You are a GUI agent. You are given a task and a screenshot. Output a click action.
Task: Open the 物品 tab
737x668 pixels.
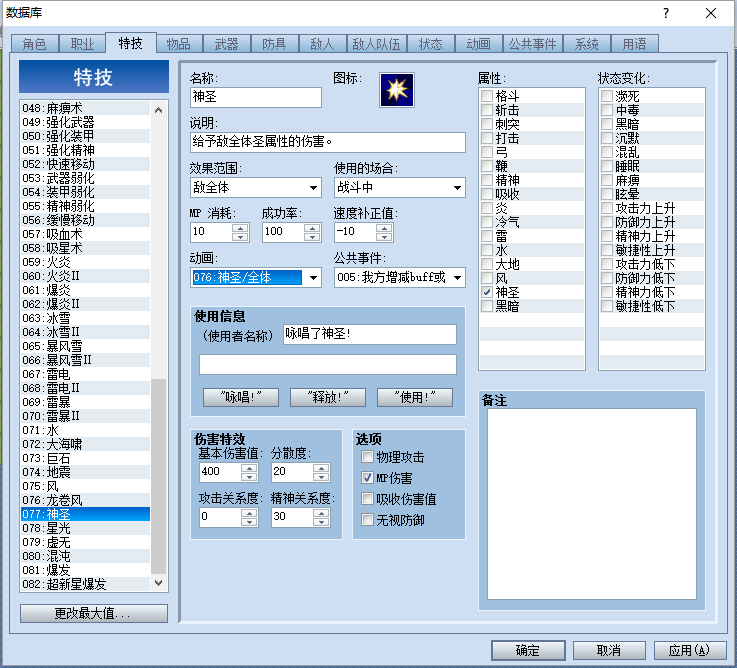click(x=179, y=44)
